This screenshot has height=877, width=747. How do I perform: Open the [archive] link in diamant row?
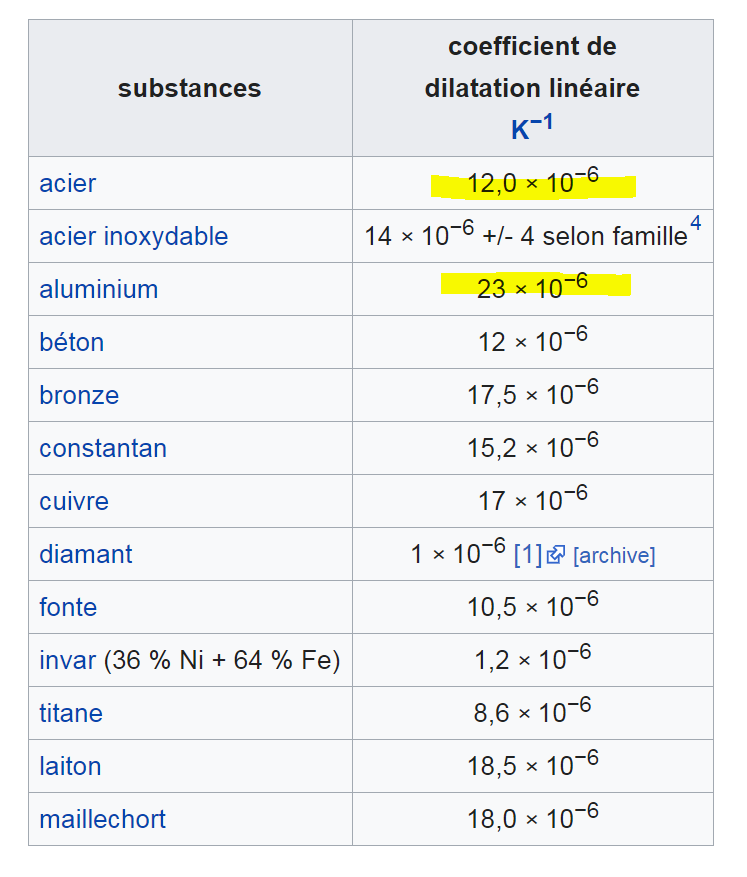pyautogui.click(x=613, y=556)
